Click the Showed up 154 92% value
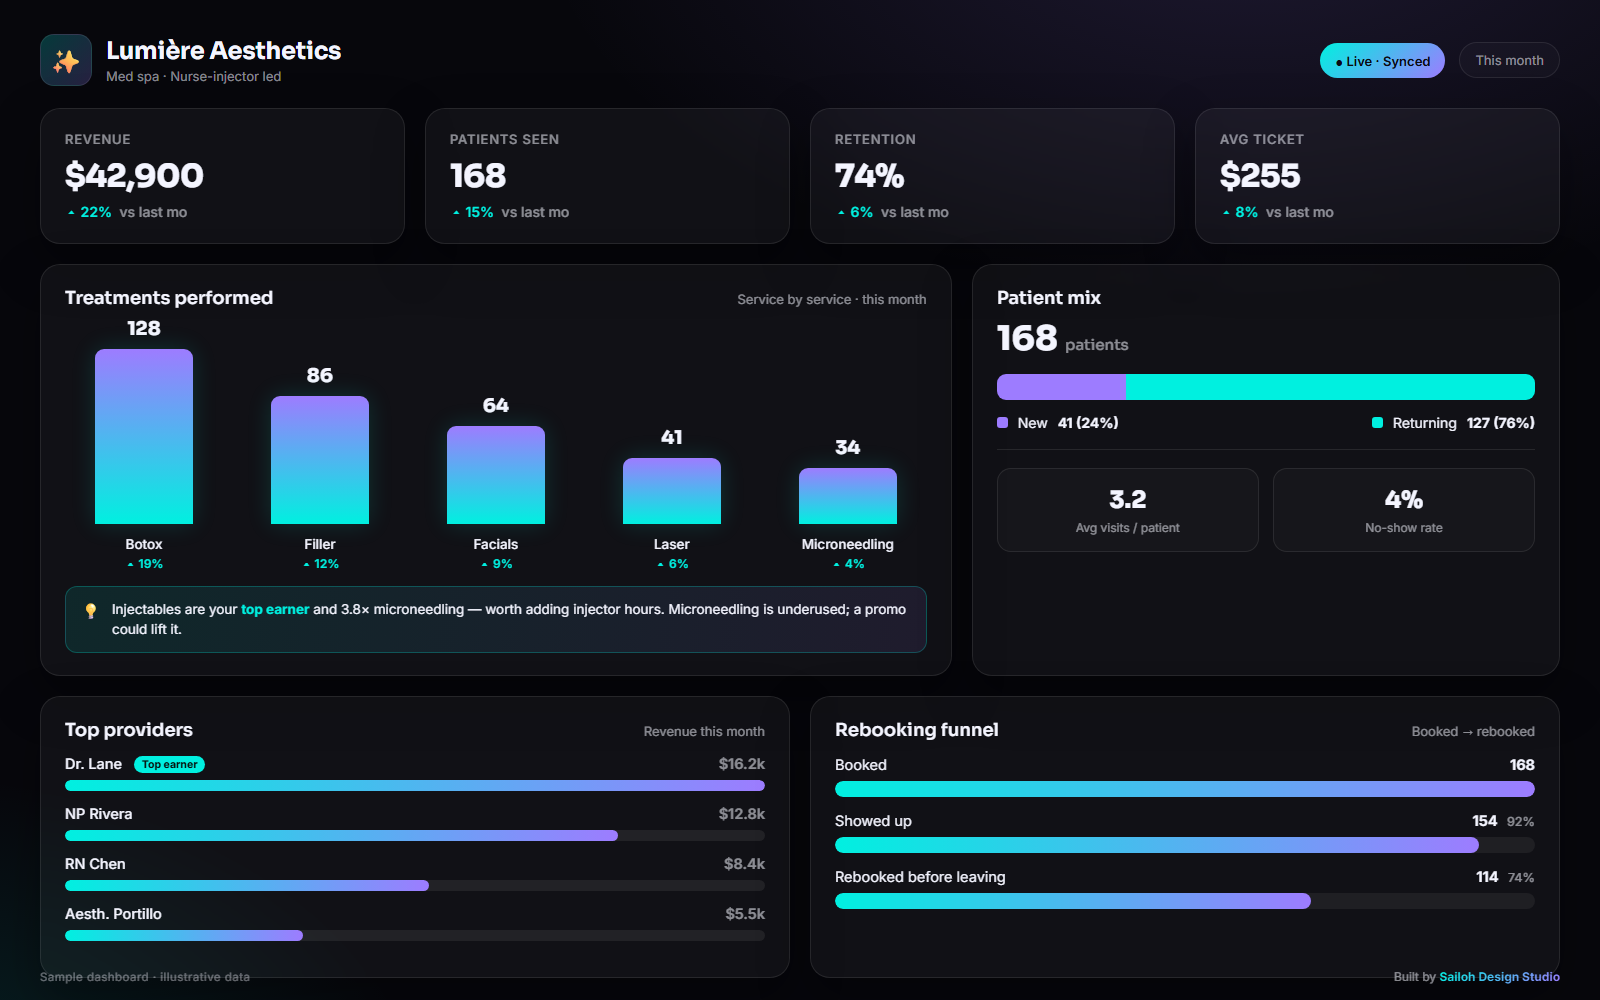This screenshot has height=1000, width=1600. [1503, 821]
